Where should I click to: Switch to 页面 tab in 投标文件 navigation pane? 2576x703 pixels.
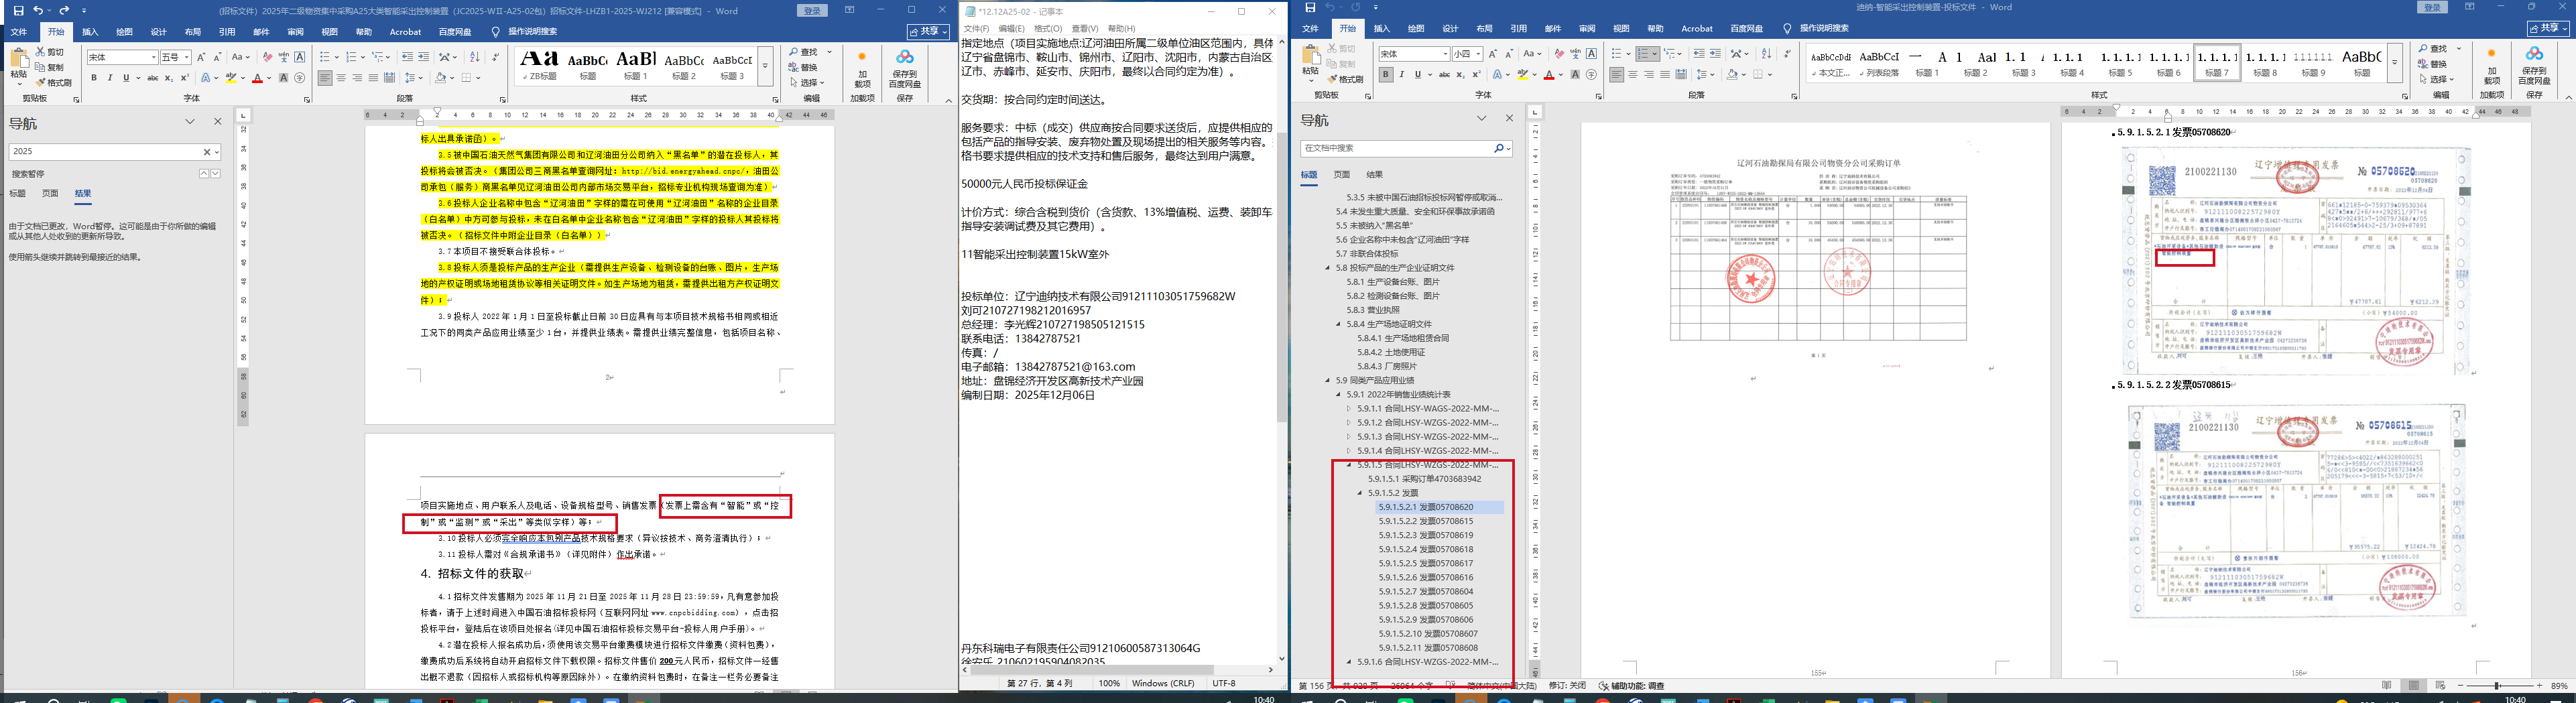1342,174
